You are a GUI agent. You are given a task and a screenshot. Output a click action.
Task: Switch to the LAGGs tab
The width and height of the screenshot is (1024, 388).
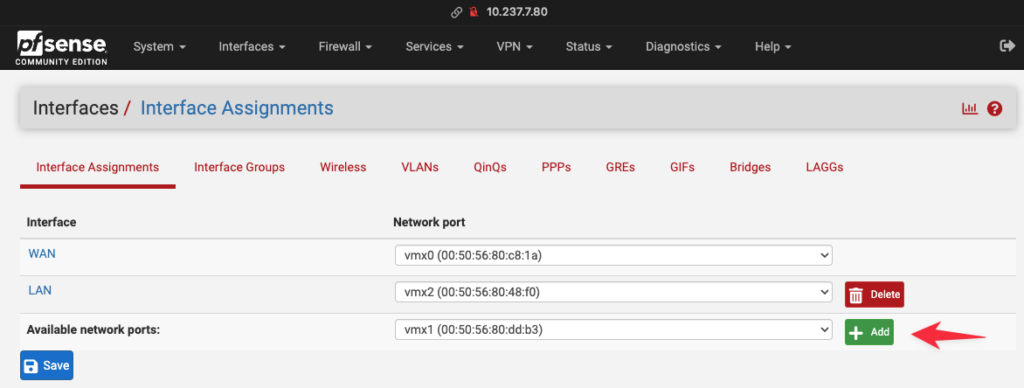point(825,167)
